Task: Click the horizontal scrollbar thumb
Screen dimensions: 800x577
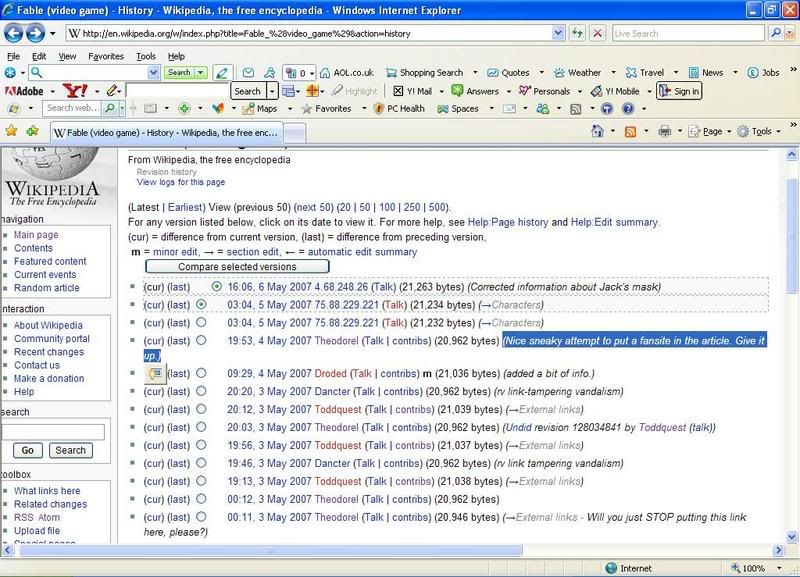Action: (271, 550)
